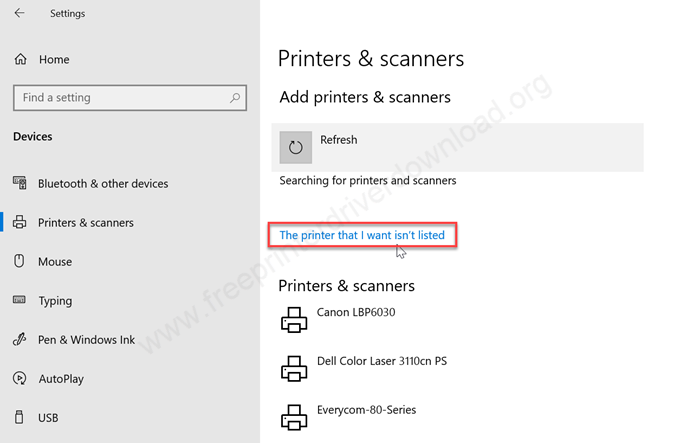Go back using the Settings back arrow

tap(19, 13)
